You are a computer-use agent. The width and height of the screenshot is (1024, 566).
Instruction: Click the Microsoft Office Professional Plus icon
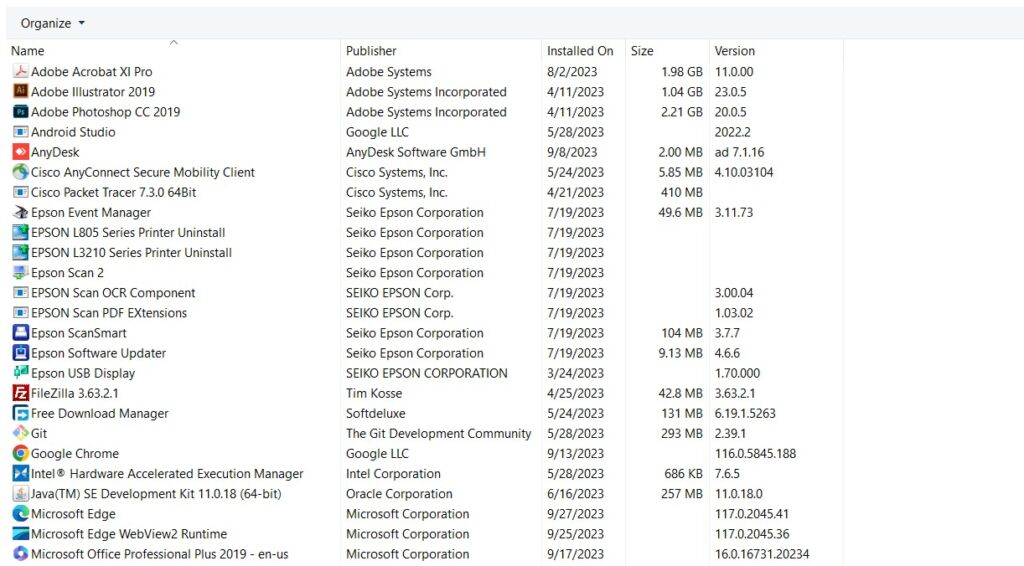point(21,554)
